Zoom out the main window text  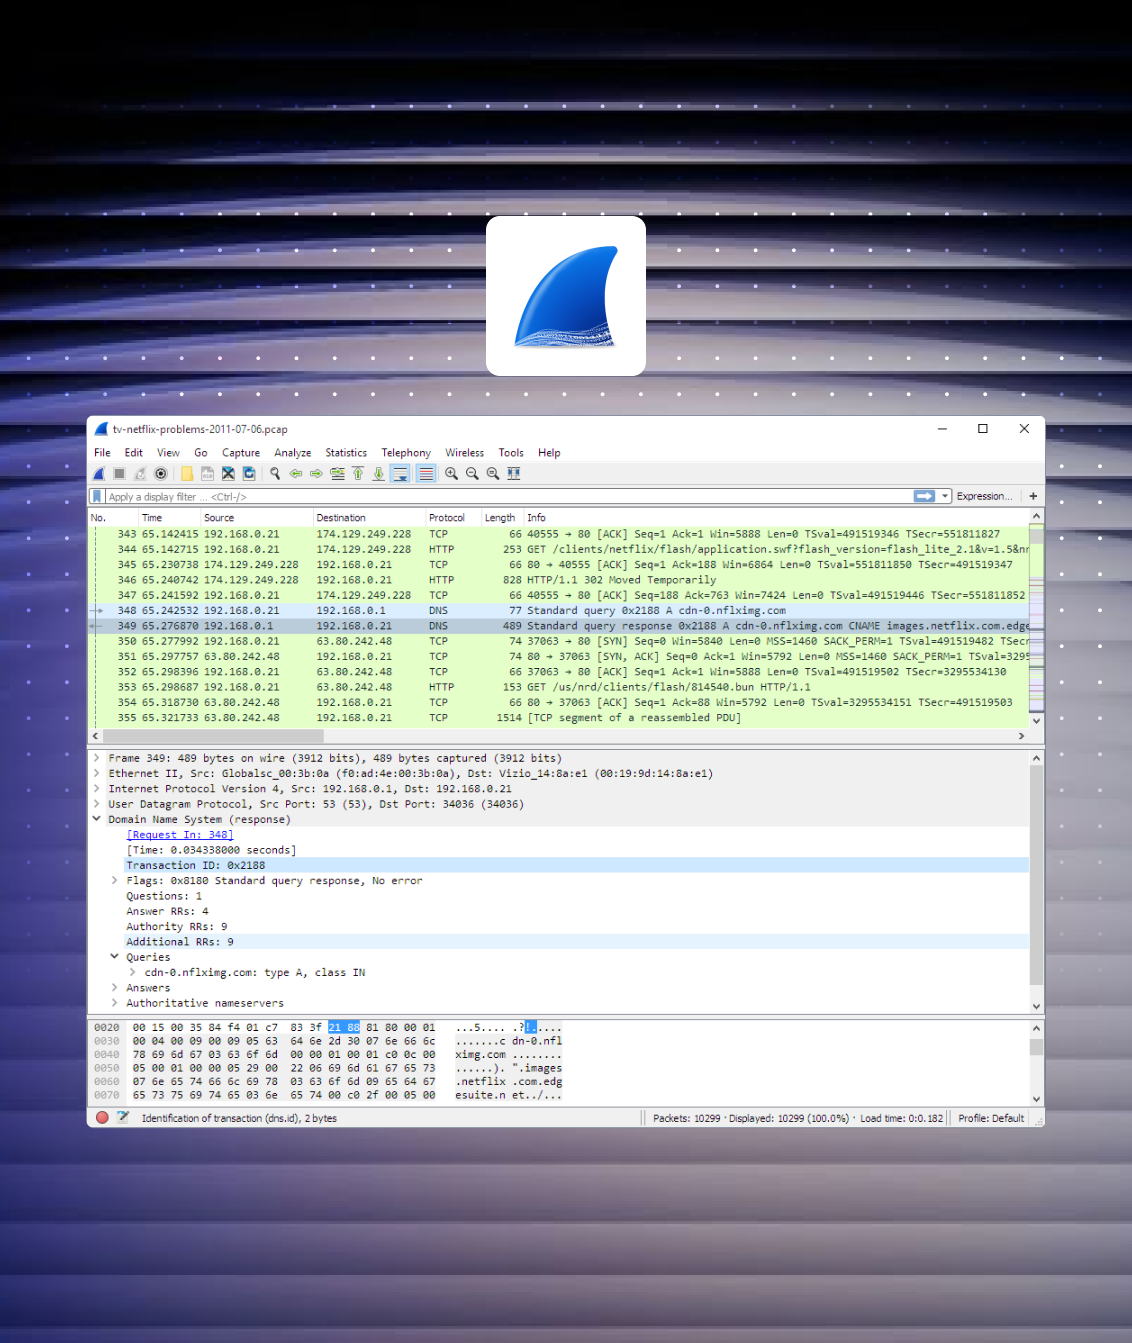coord(472,474)
